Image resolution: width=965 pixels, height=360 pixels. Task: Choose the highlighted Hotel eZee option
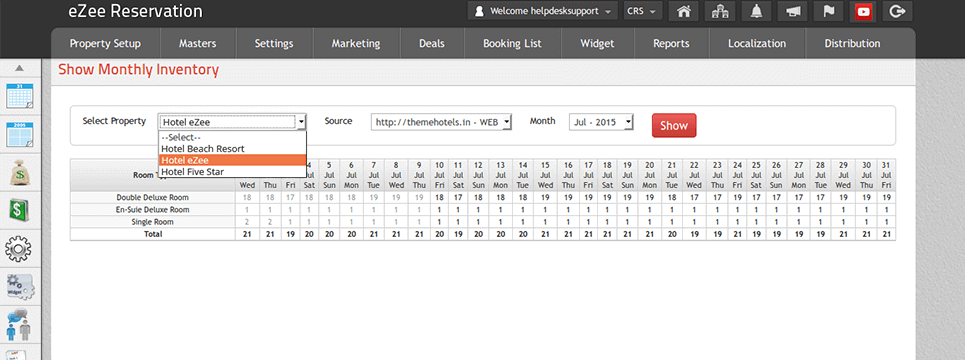[233, 160]
